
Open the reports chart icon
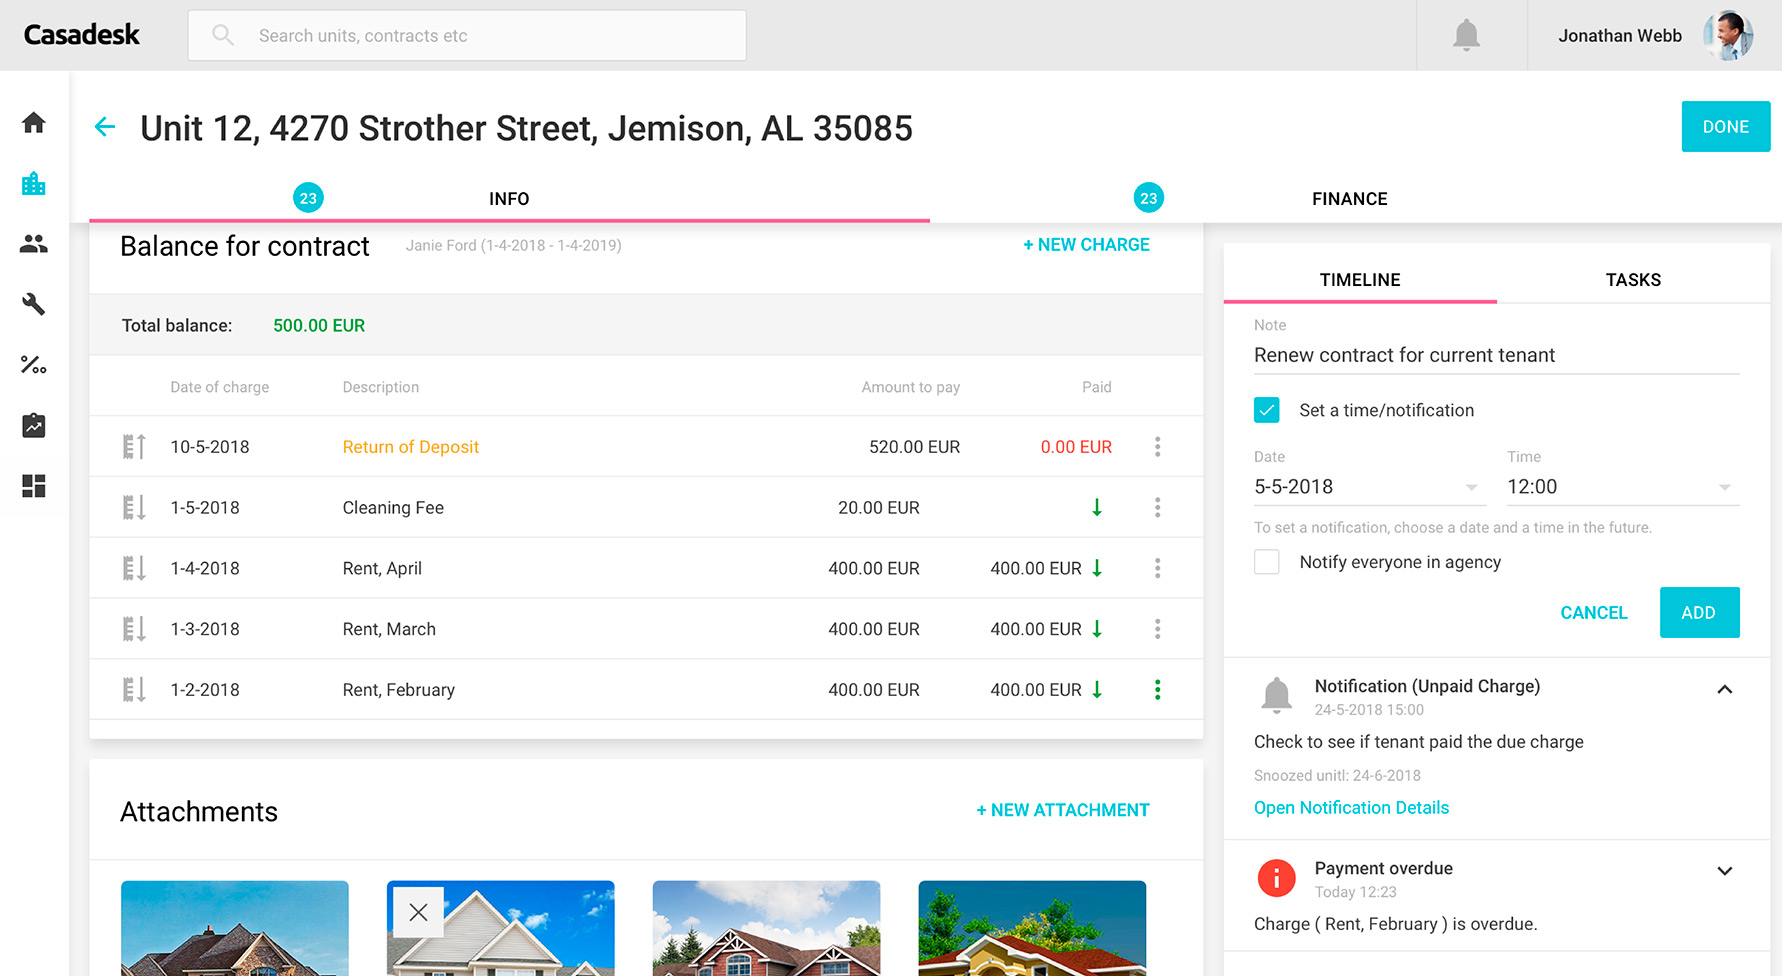33,425
